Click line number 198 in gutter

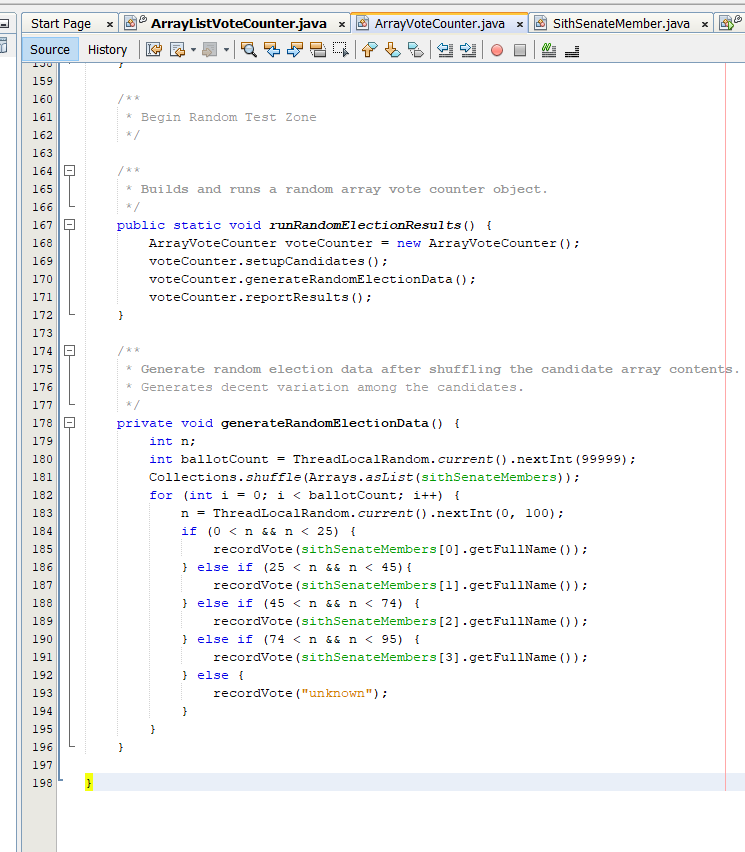pos(42,783)
